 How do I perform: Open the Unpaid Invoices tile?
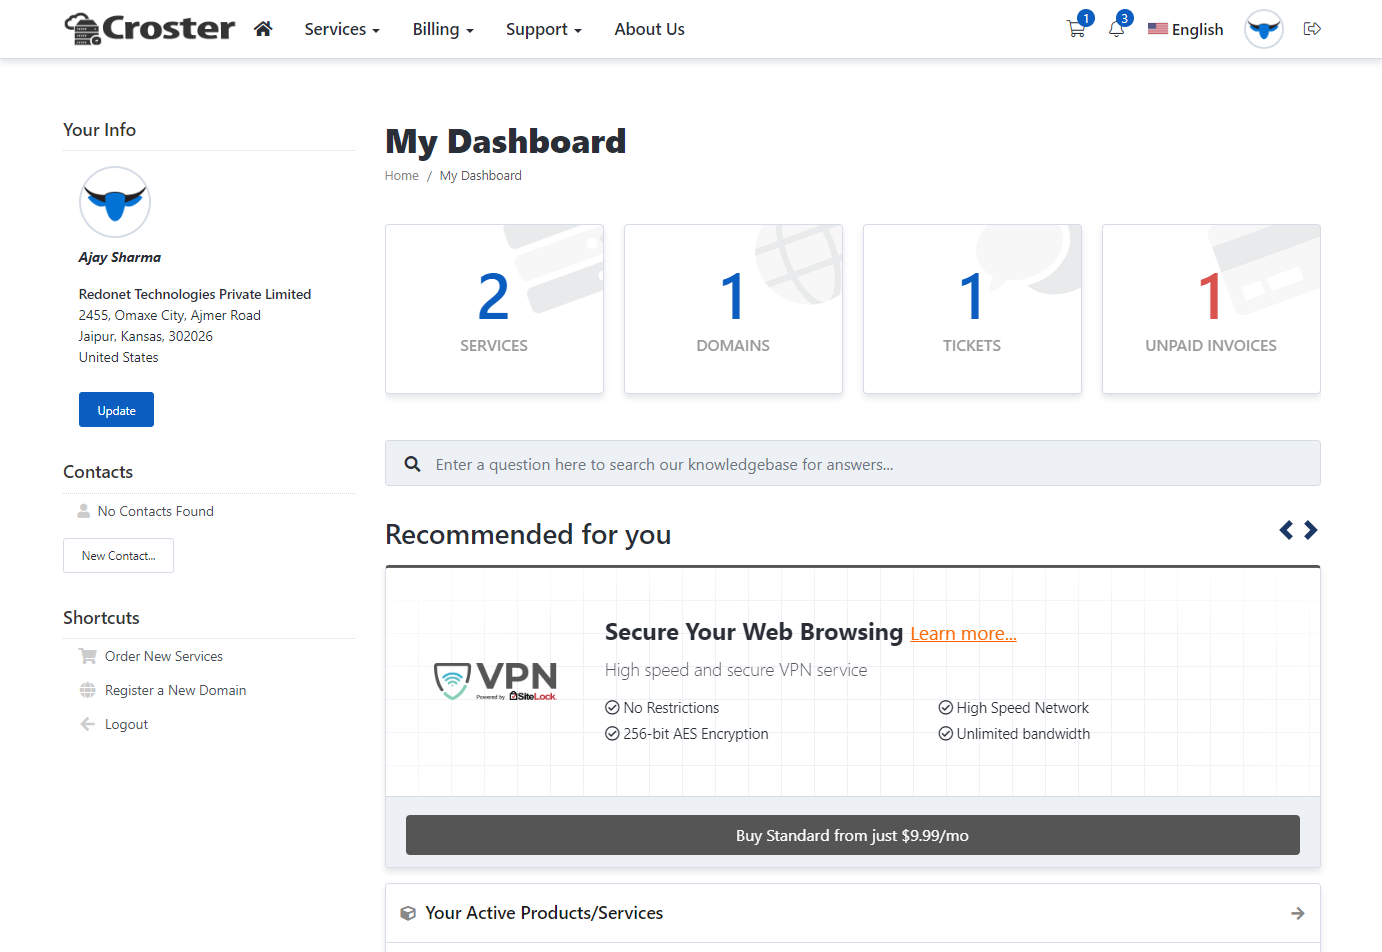(1210, 309)
